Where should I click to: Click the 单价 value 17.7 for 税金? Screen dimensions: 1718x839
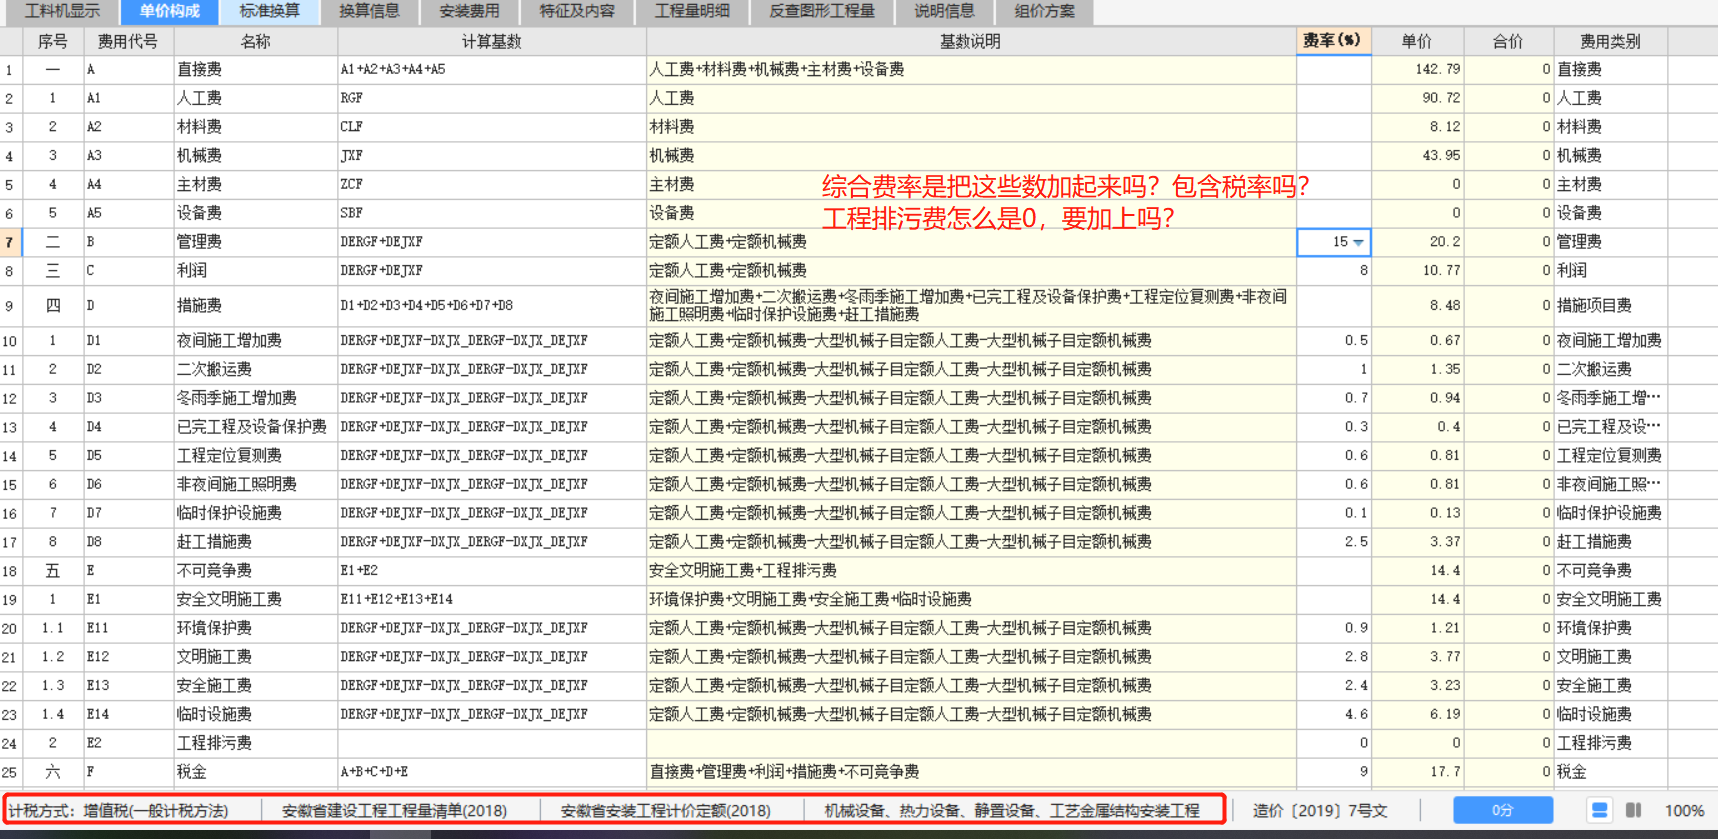[1445, 772]
